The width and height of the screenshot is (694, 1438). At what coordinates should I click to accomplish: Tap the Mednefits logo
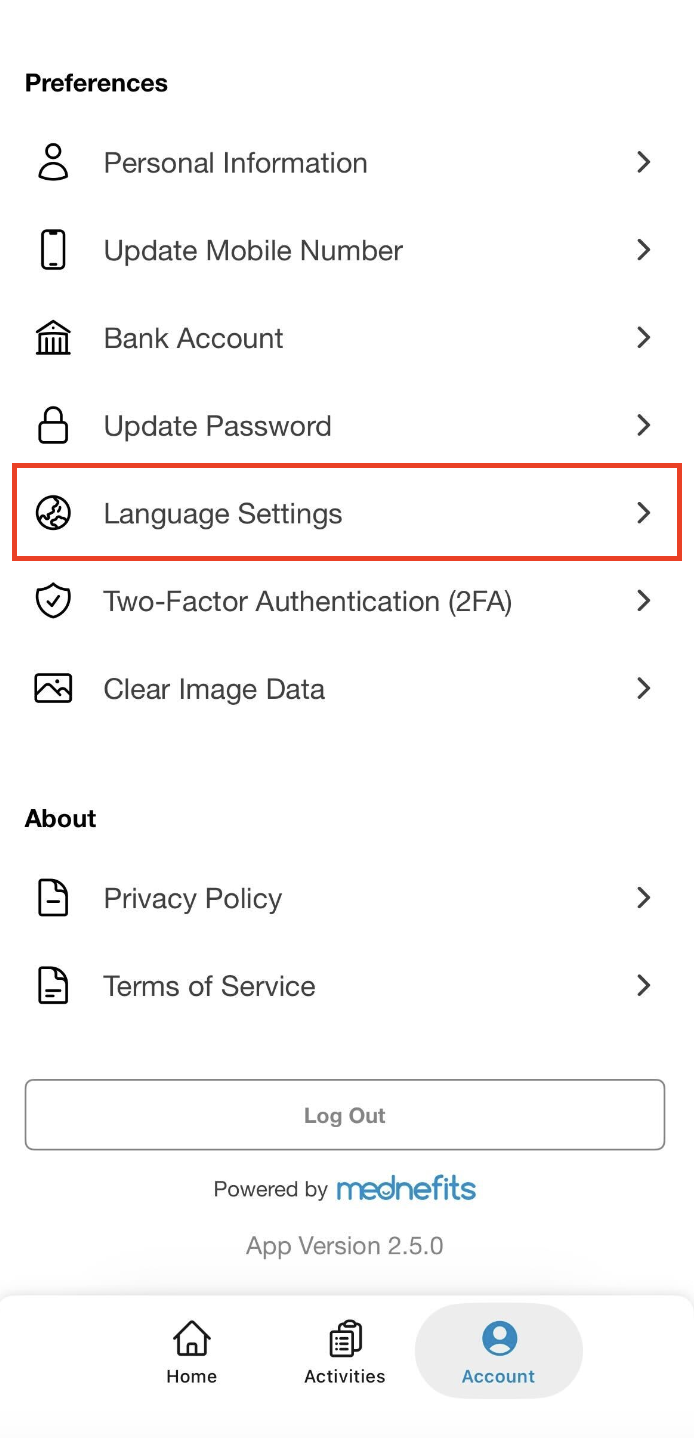(406, 1189)
